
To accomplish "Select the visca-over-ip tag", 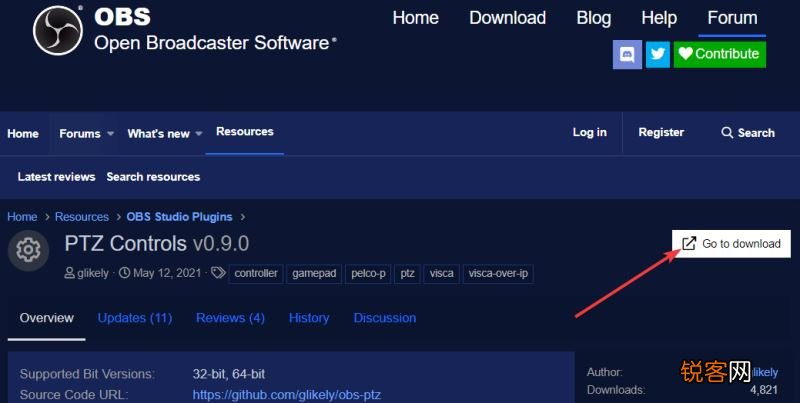I will tap(498, 273).
